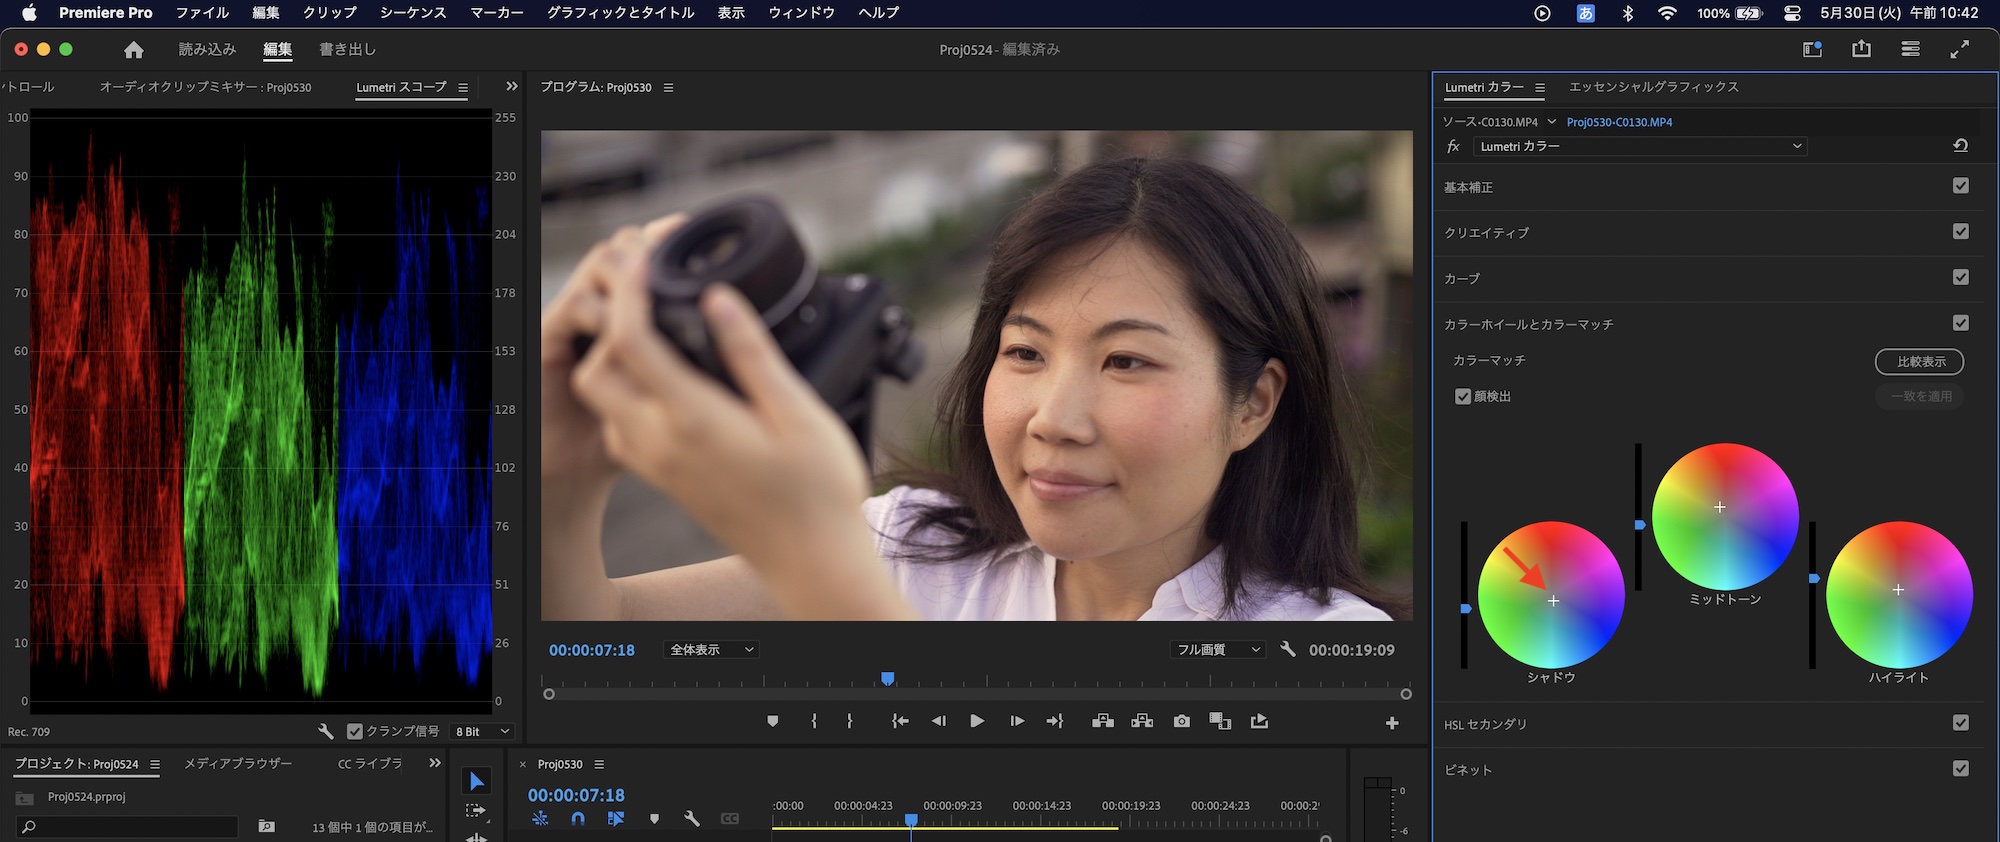Click the Add Marker icon in program monitor
Viewport: 2000px width, 842px height.
(772, 721)
